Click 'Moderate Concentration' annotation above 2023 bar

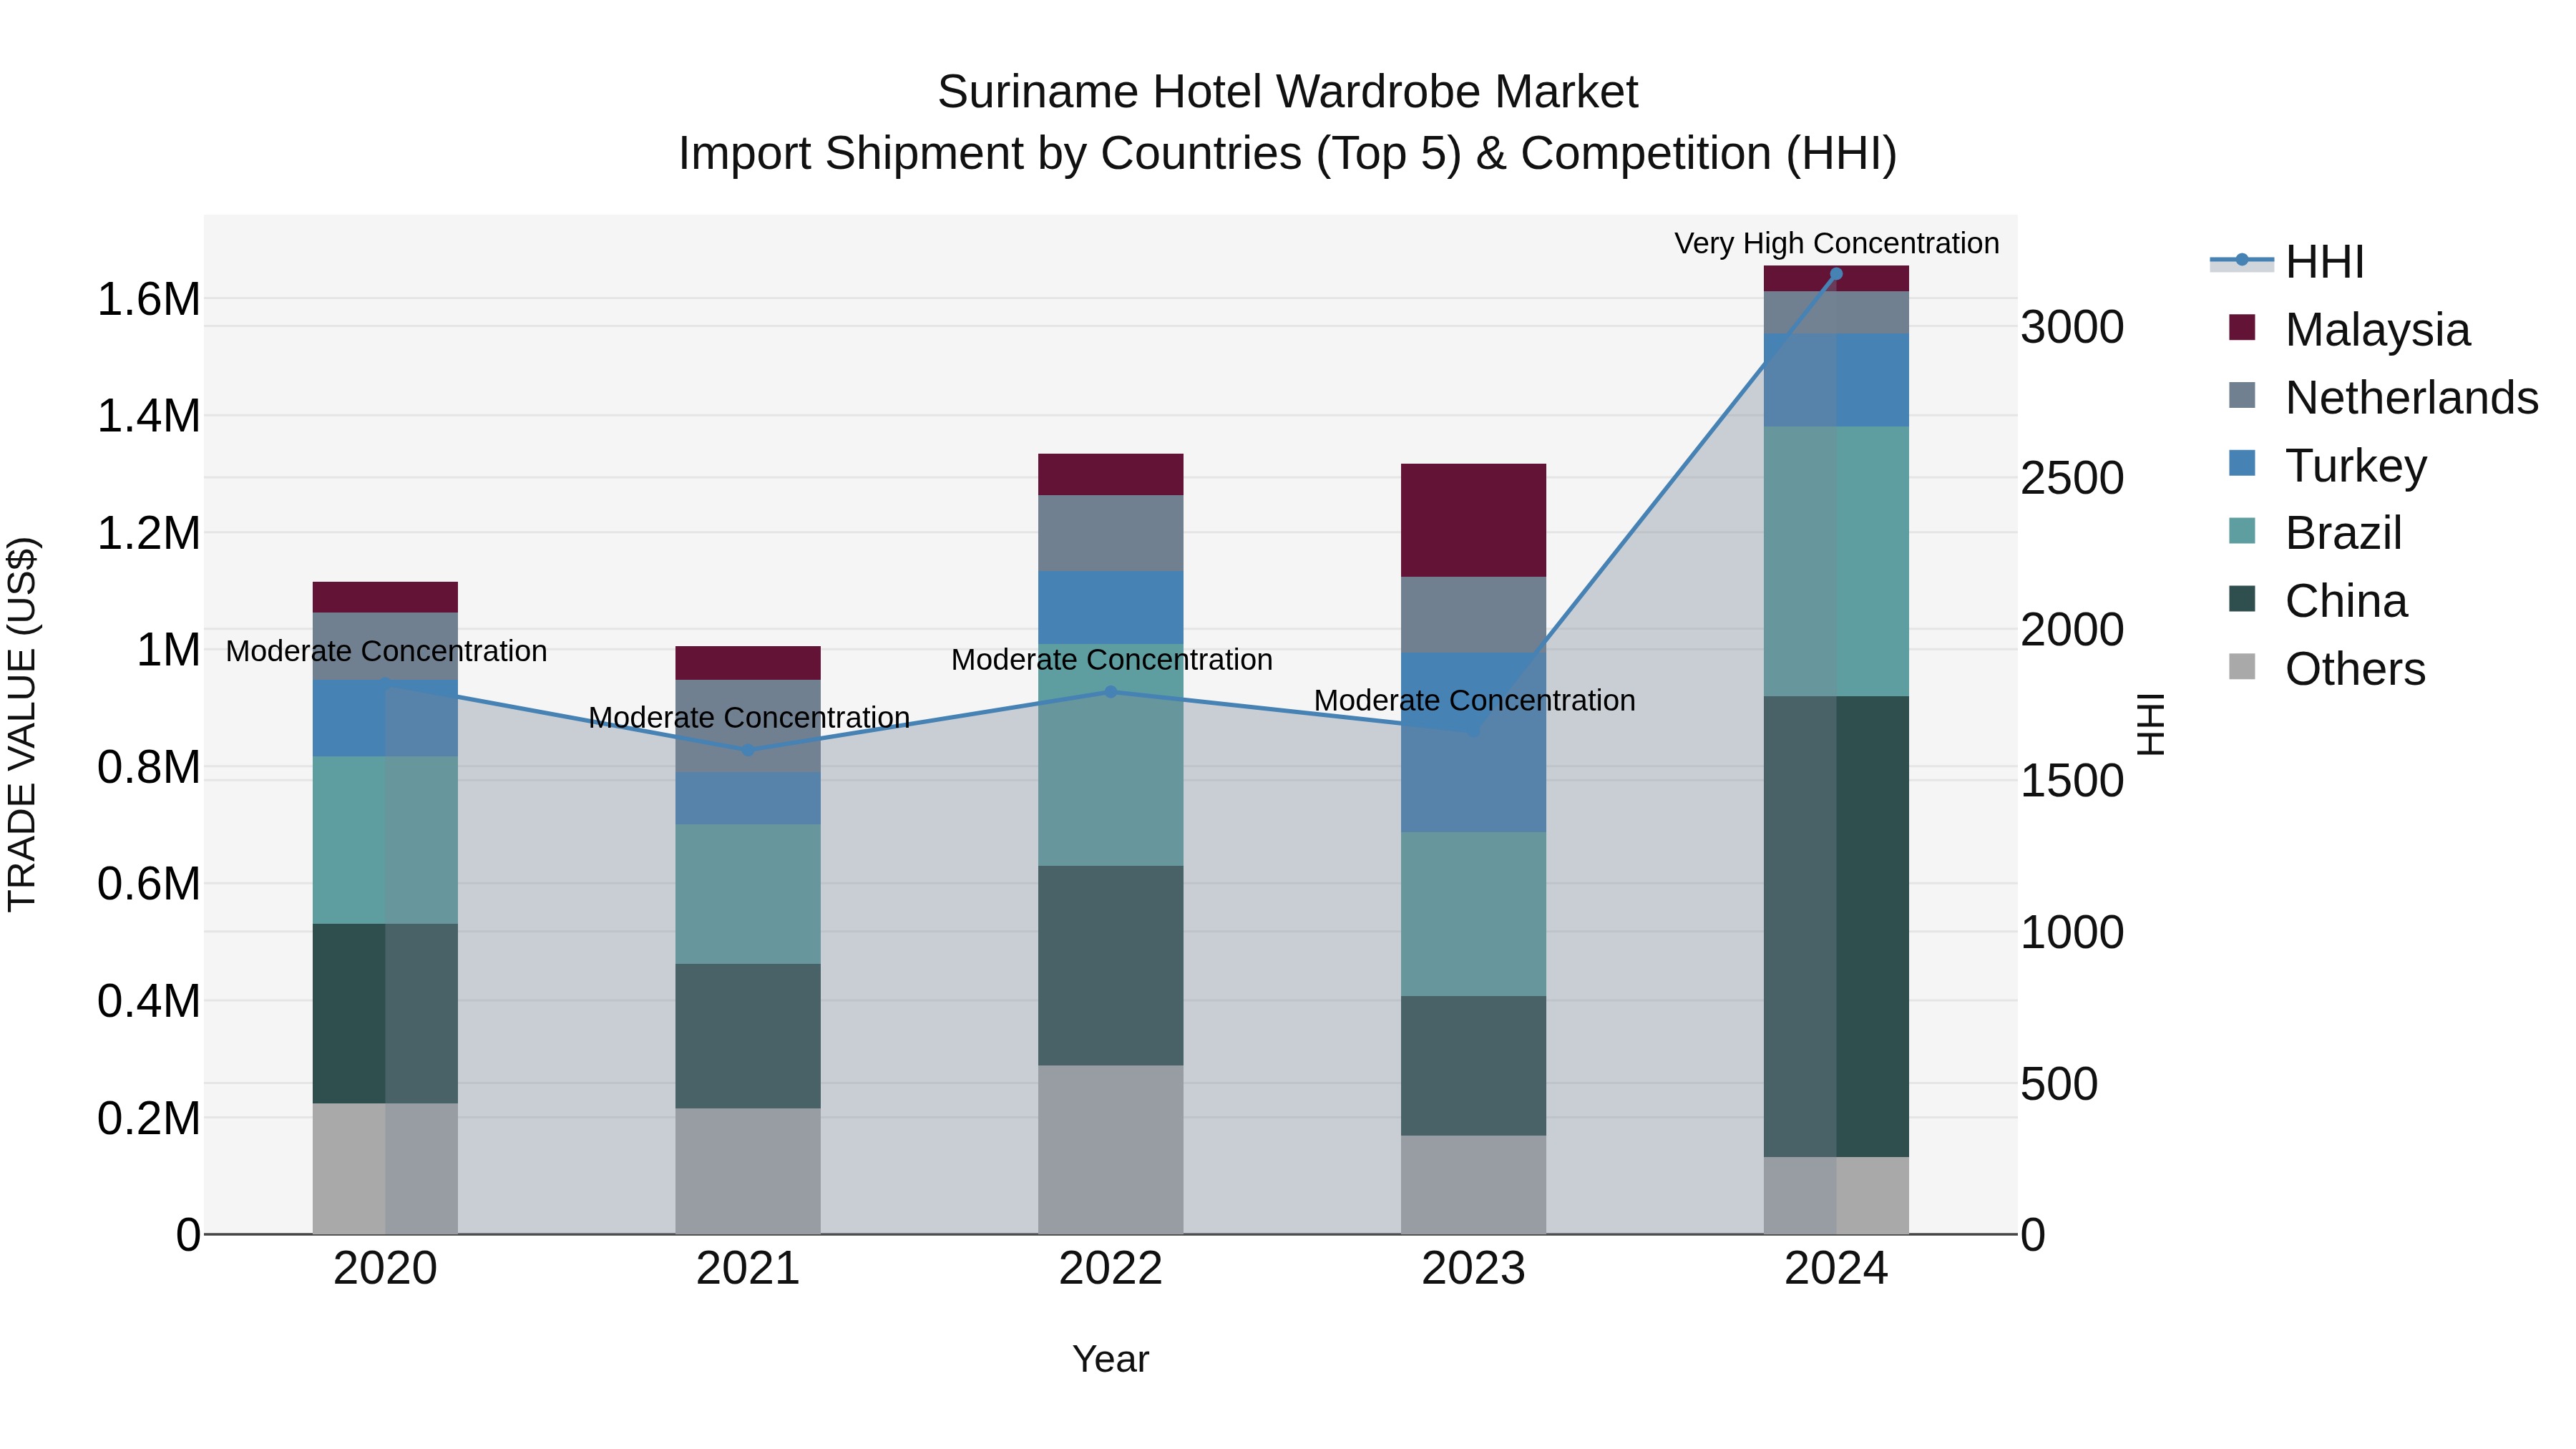(1475, 701)
